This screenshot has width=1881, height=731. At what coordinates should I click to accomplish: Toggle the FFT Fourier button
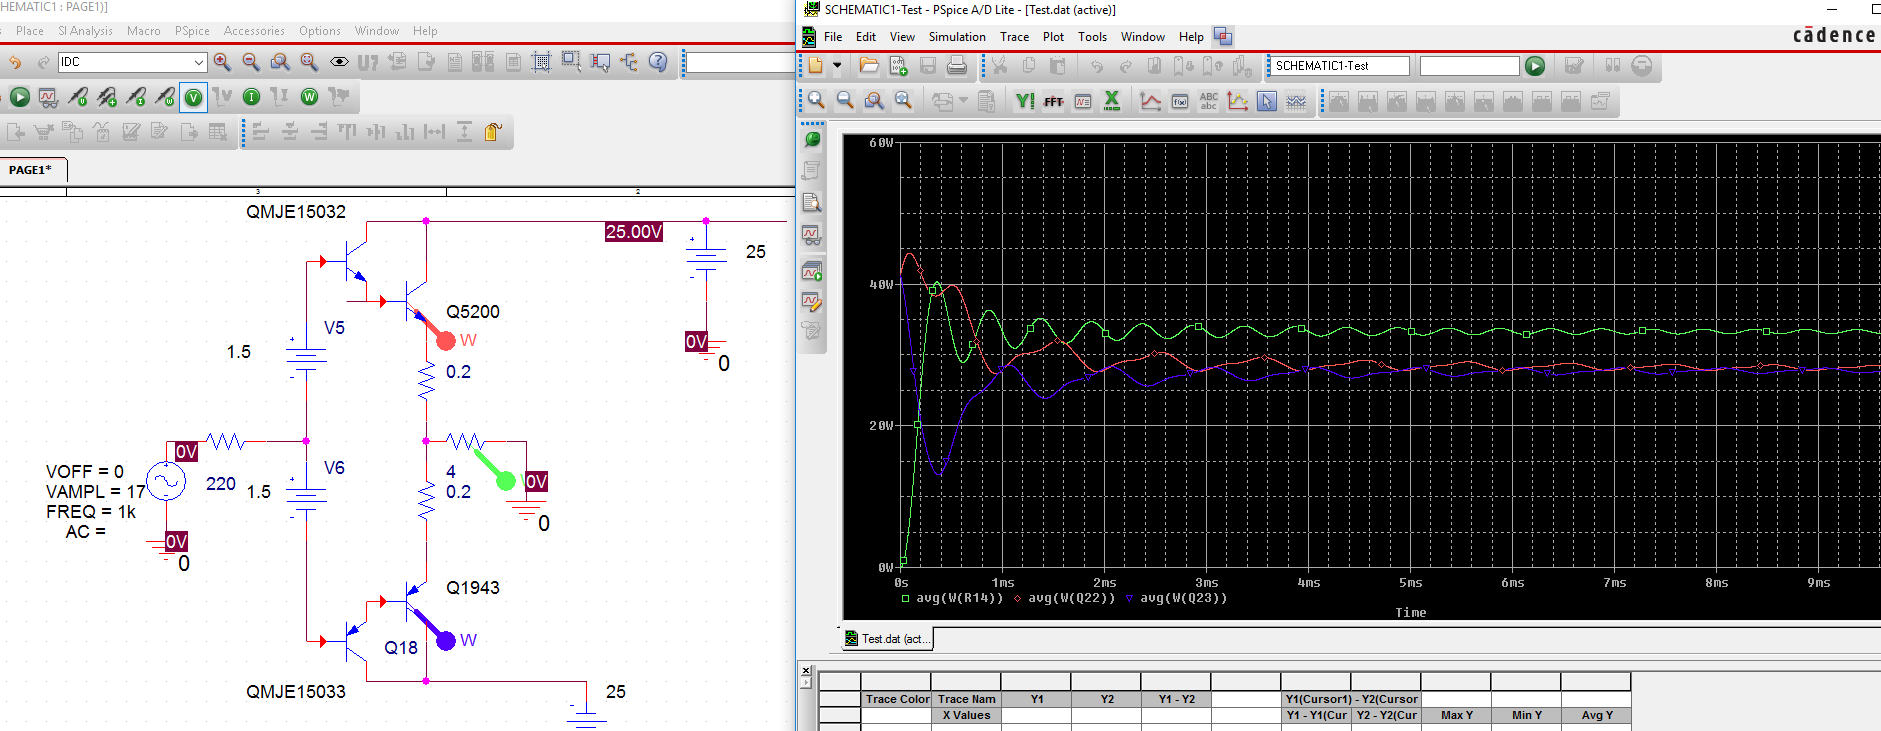point(1054,101)
